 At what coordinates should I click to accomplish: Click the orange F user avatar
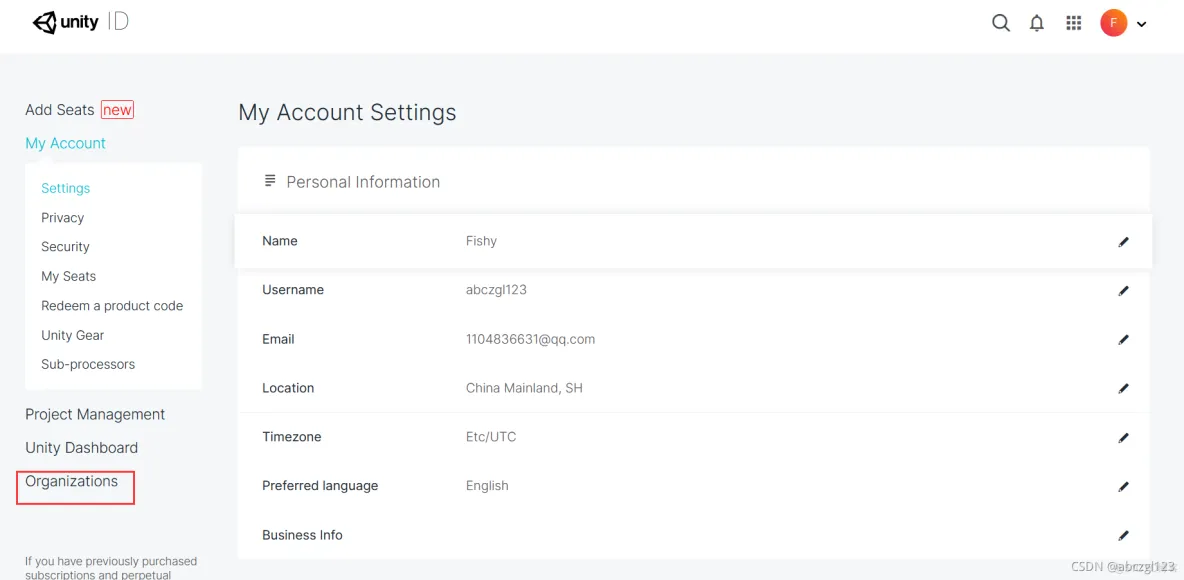tap(1114, 23)
